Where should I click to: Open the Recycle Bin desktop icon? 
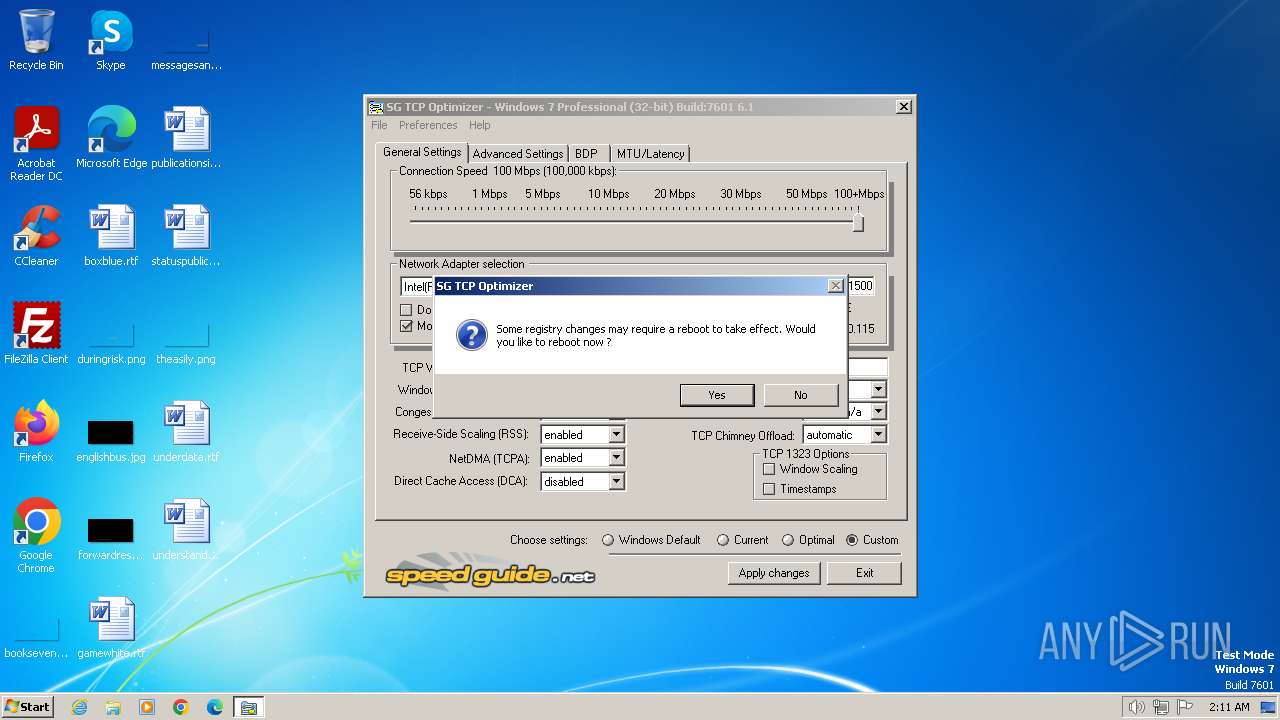36,40
